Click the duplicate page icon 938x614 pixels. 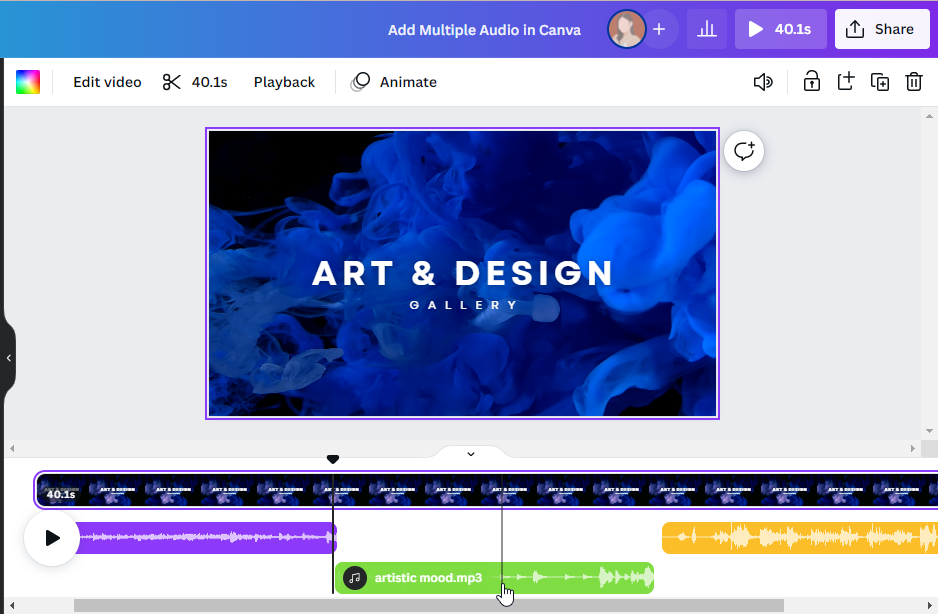[880, 82]
